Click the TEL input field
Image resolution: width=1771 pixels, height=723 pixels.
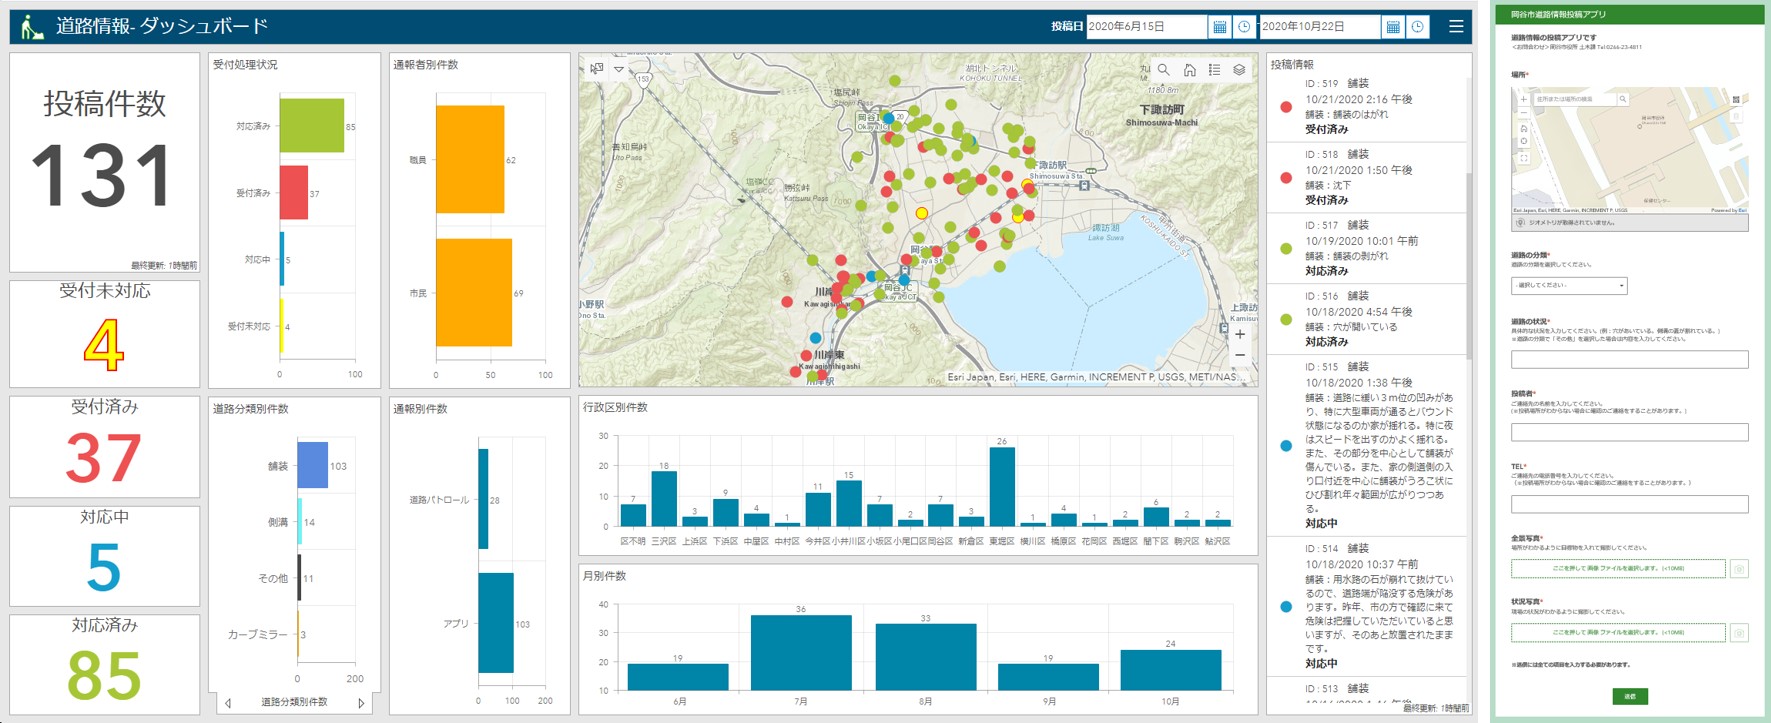coord(1629,505)
